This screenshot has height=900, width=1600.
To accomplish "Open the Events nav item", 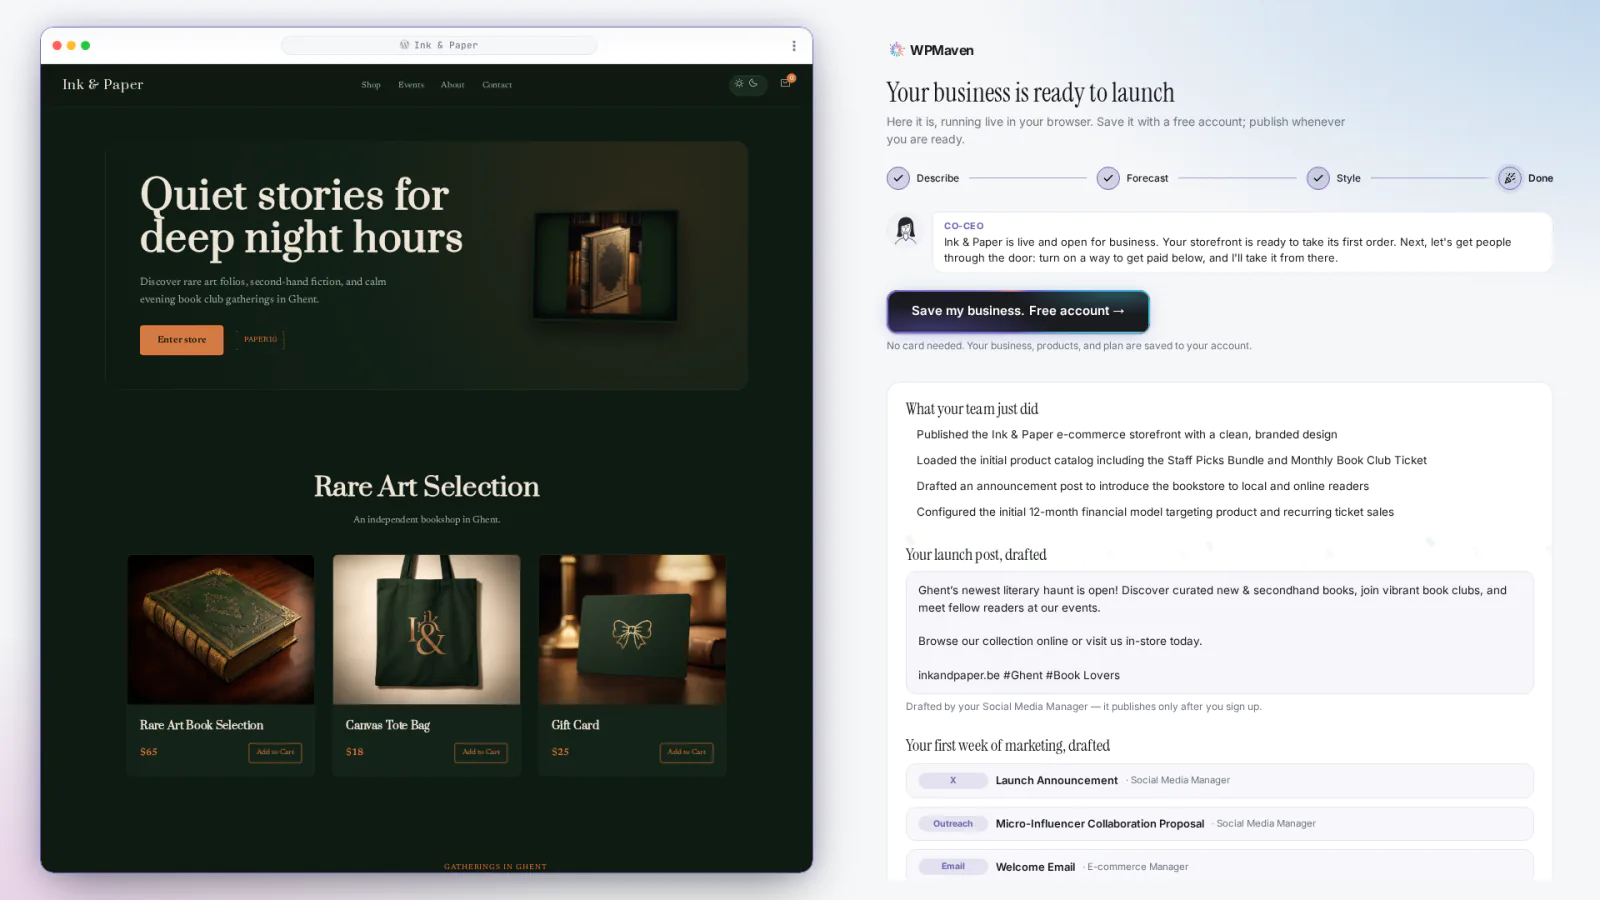I will pos(411,85).
